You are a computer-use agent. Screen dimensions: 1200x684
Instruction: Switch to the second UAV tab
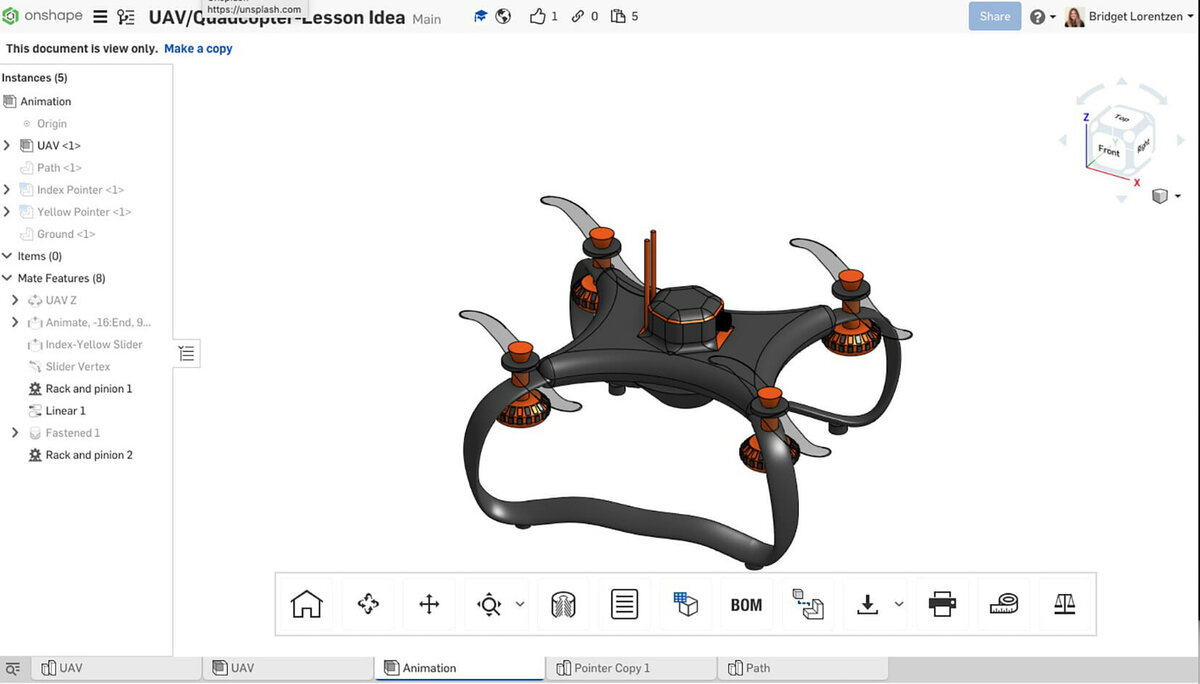coord(288,668)
